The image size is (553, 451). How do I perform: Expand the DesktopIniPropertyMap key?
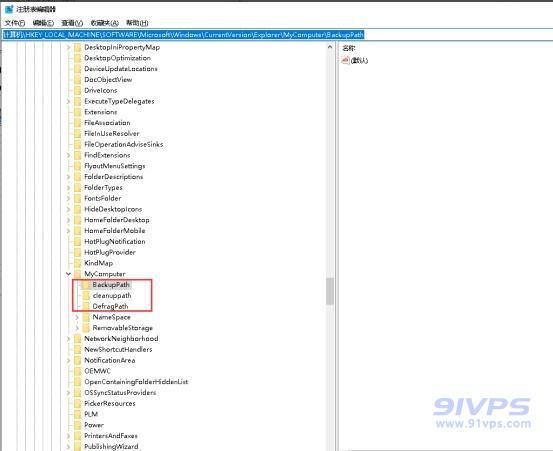coord(68,47)
